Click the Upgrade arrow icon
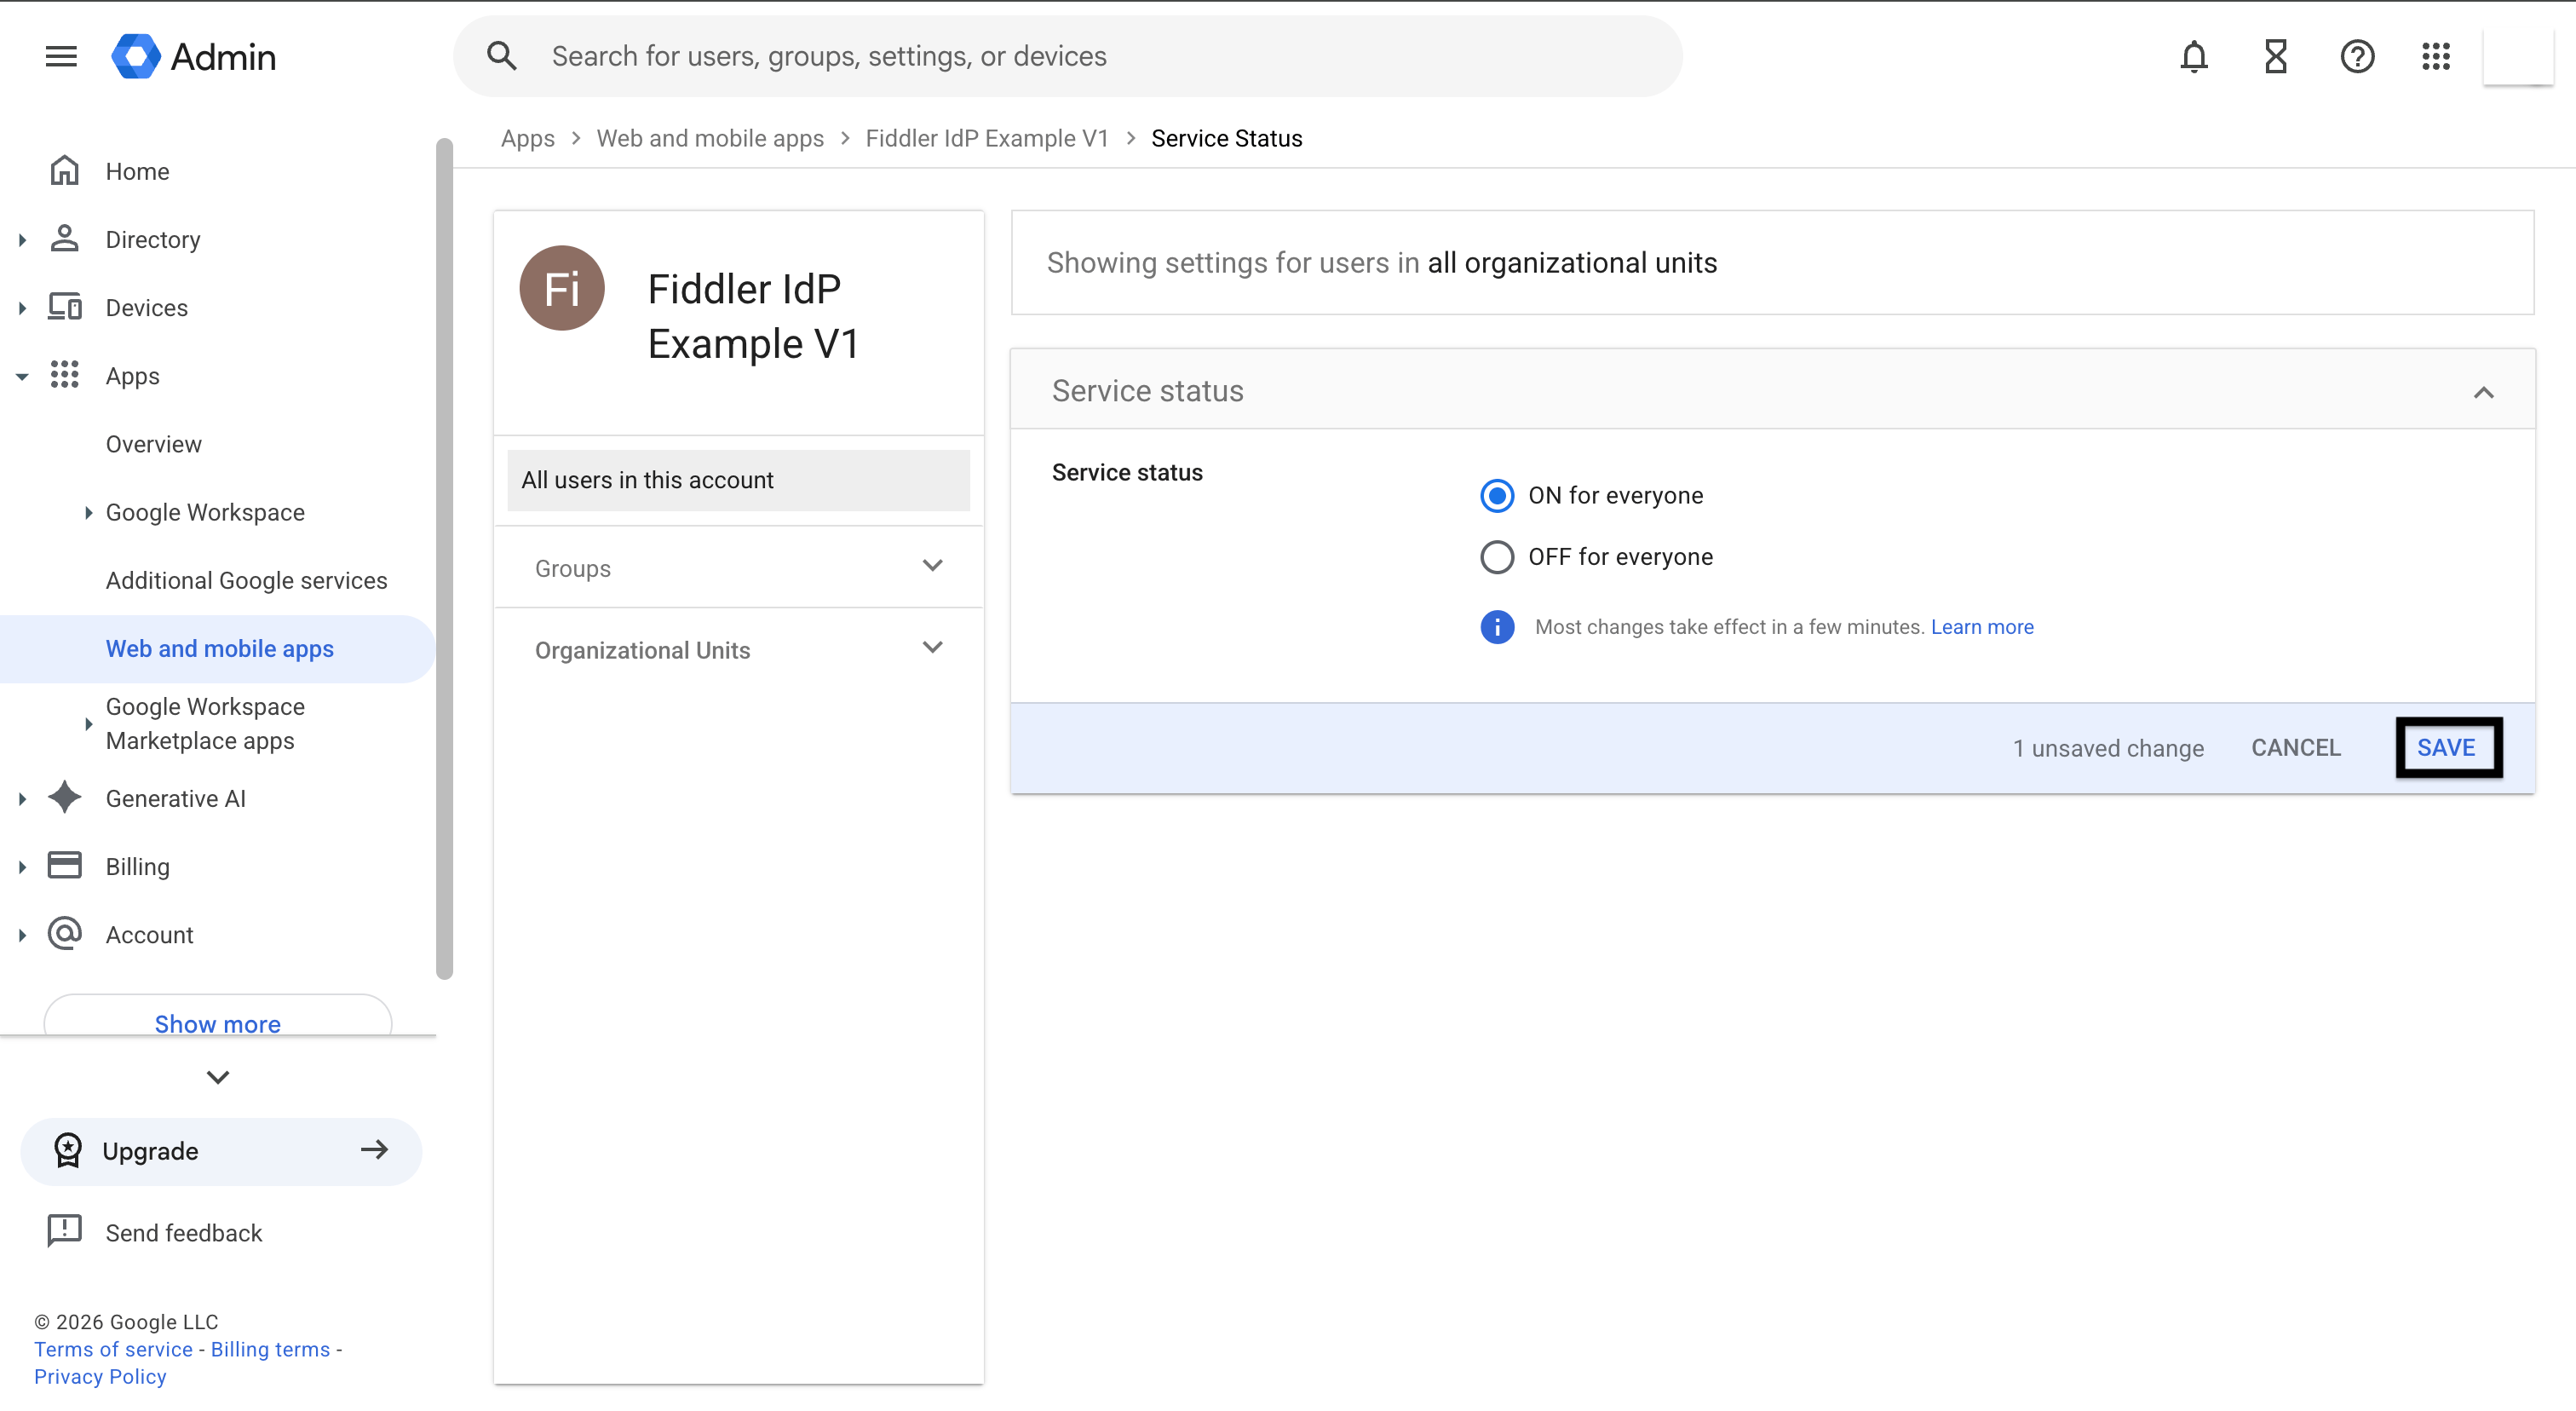Screen dimensions: 2576x1411 374,1150
